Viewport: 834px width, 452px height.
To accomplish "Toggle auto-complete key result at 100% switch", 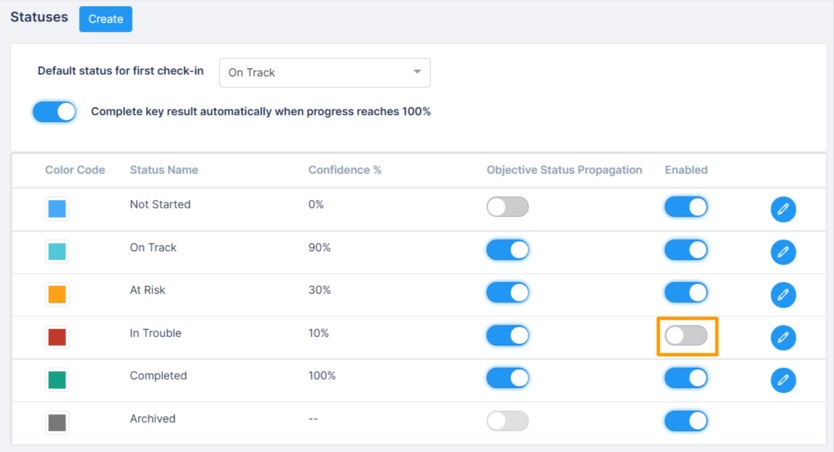I will 54,112.
